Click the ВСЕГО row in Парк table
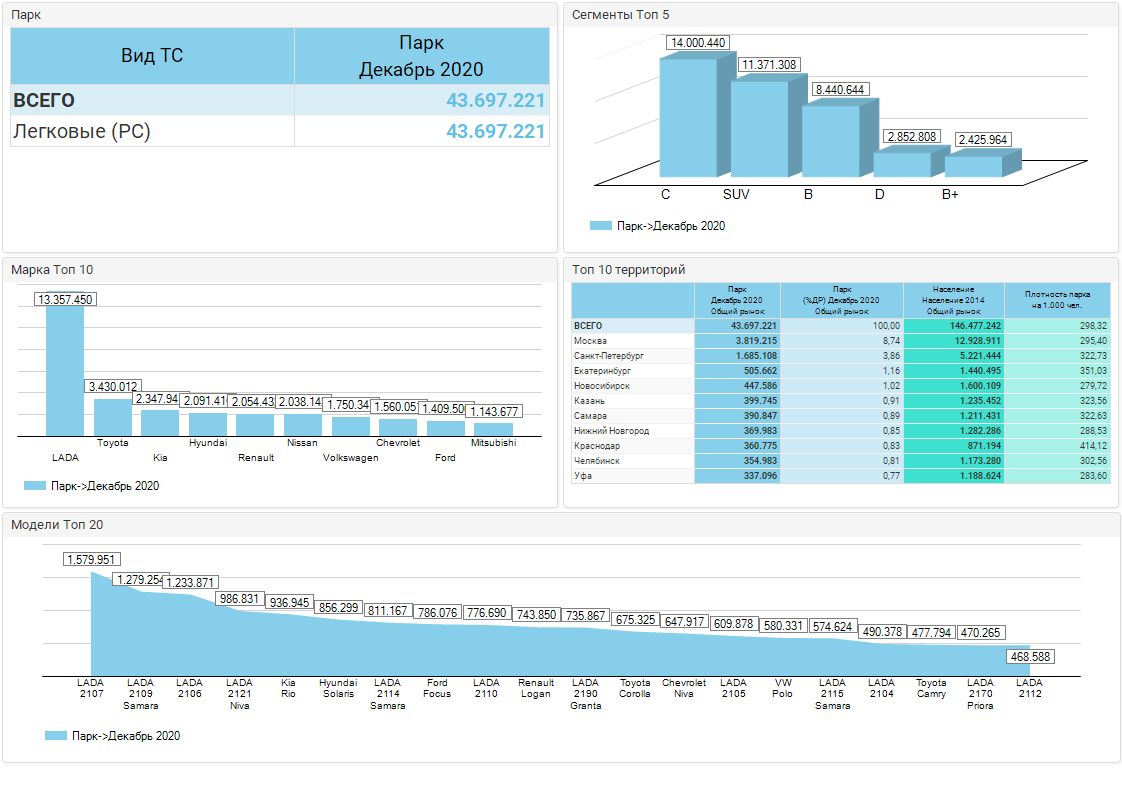 coord(44,101)
